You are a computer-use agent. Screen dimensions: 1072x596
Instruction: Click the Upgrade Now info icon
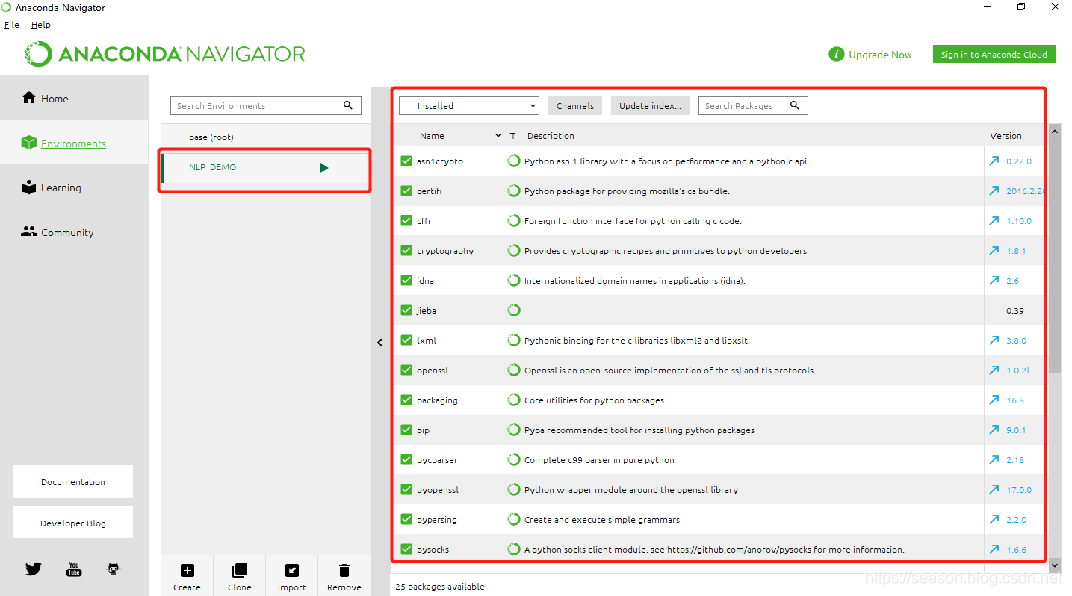(x=835, y=54)
